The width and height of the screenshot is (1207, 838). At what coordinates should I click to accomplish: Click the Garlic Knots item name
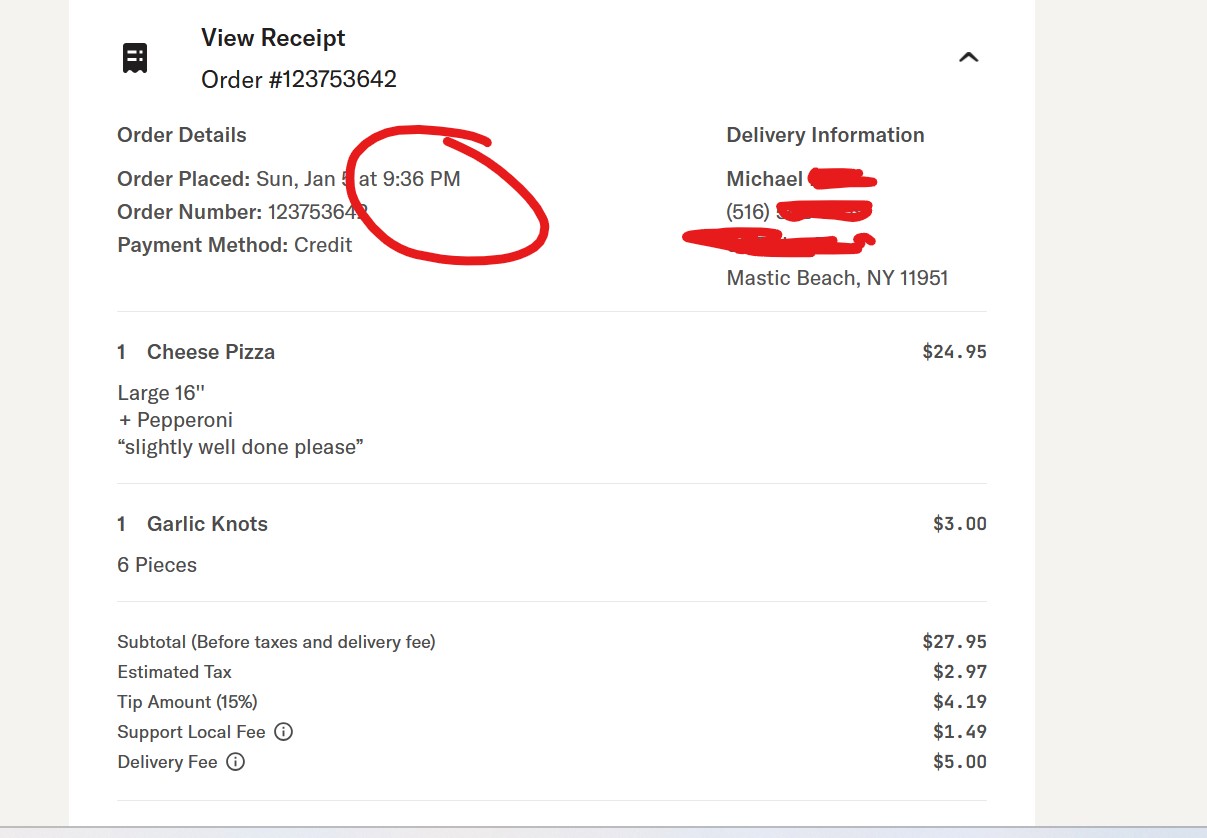point(207,524)
